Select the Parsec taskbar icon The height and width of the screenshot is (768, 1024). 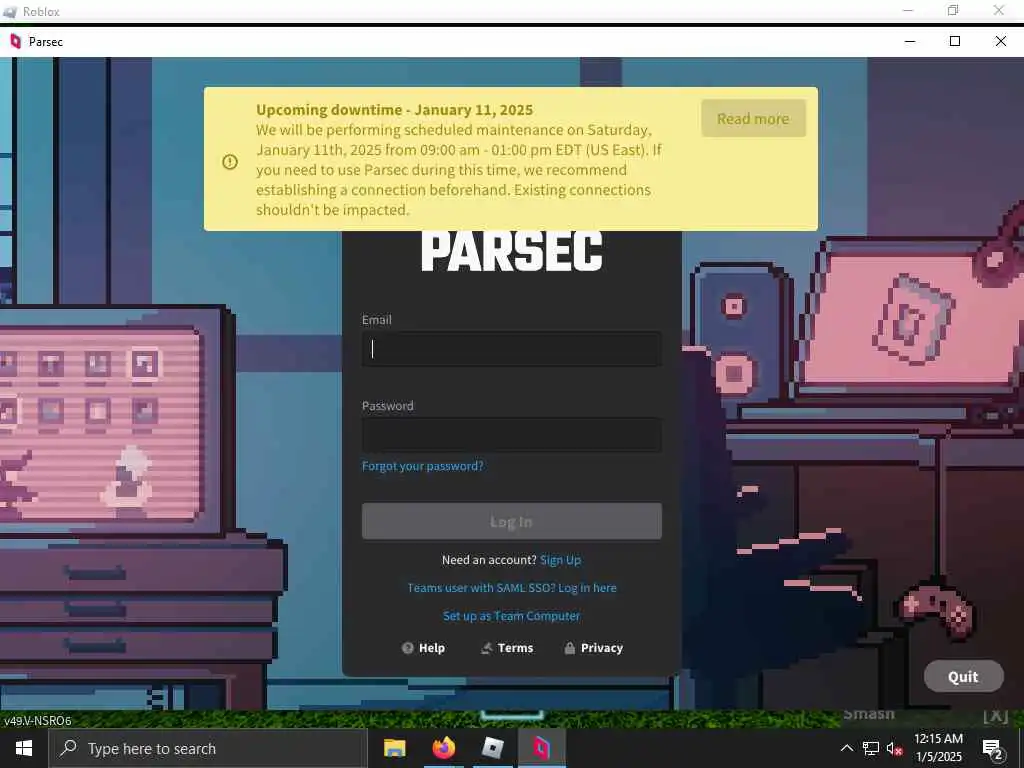[541, 748]
